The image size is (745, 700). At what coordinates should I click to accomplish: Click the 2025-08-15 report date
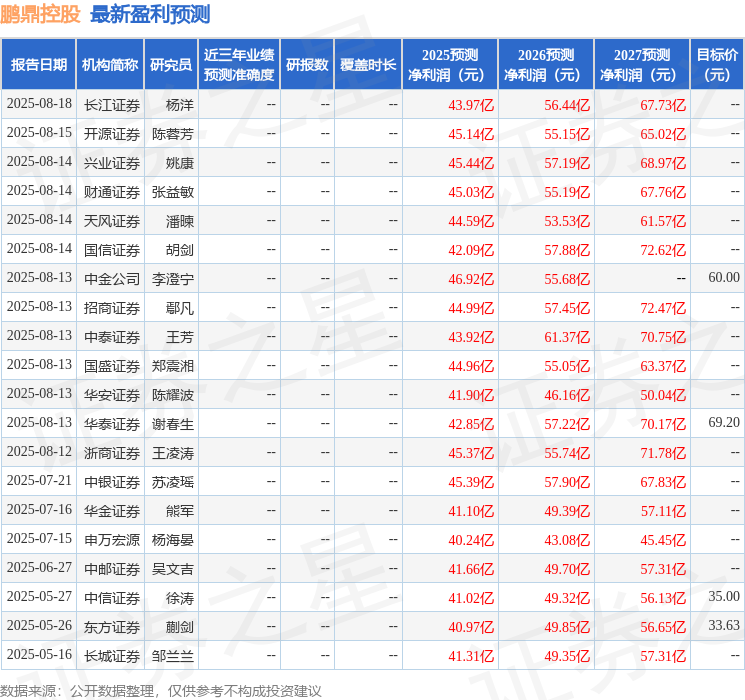tap(39, 133)
